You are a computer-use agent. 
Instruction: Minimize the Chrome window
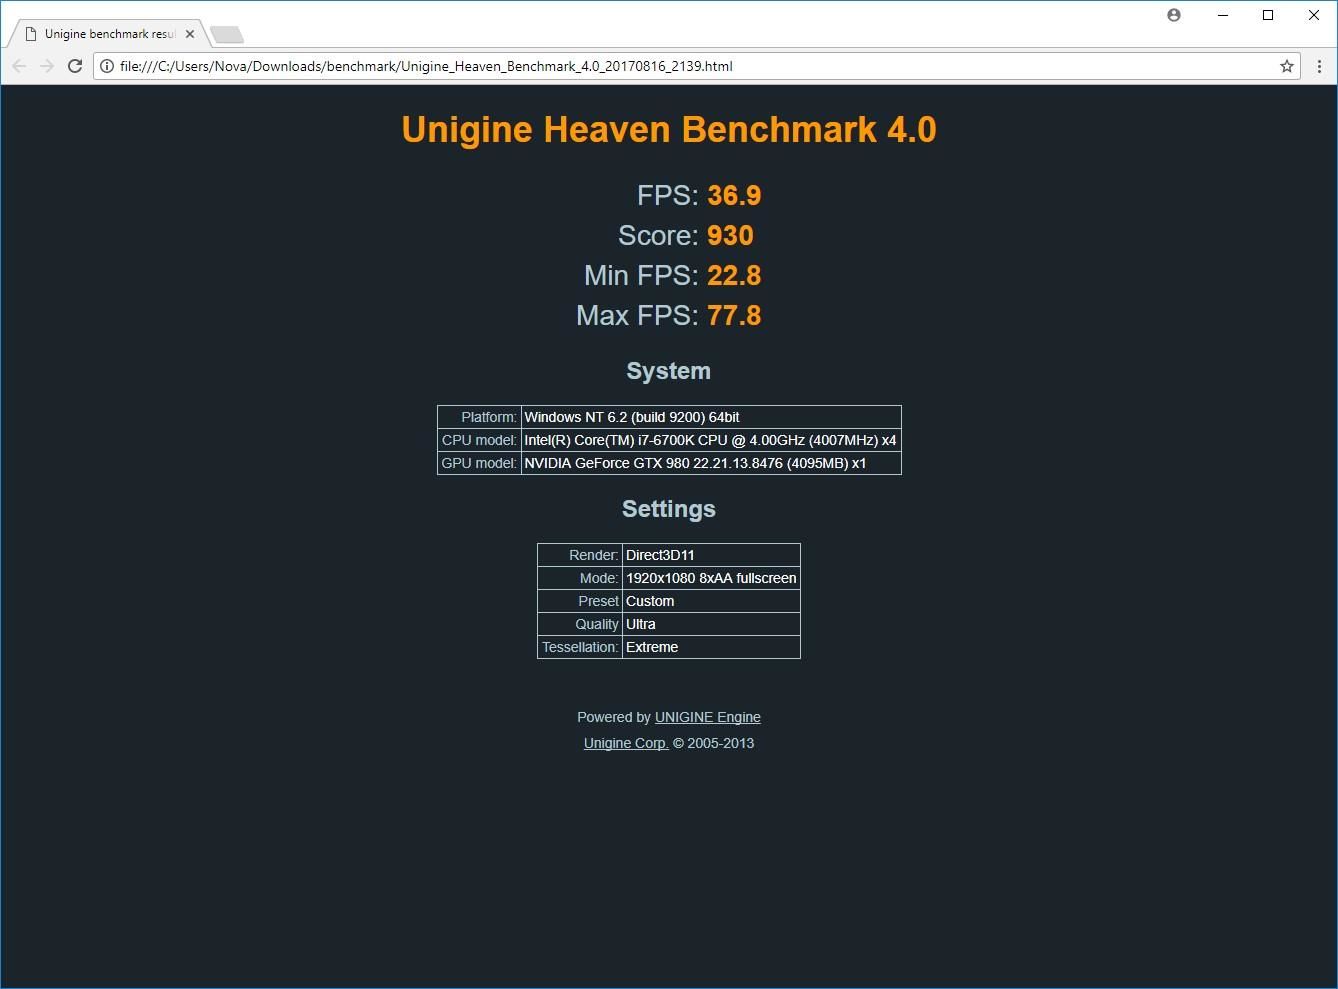click(1223, 15)
